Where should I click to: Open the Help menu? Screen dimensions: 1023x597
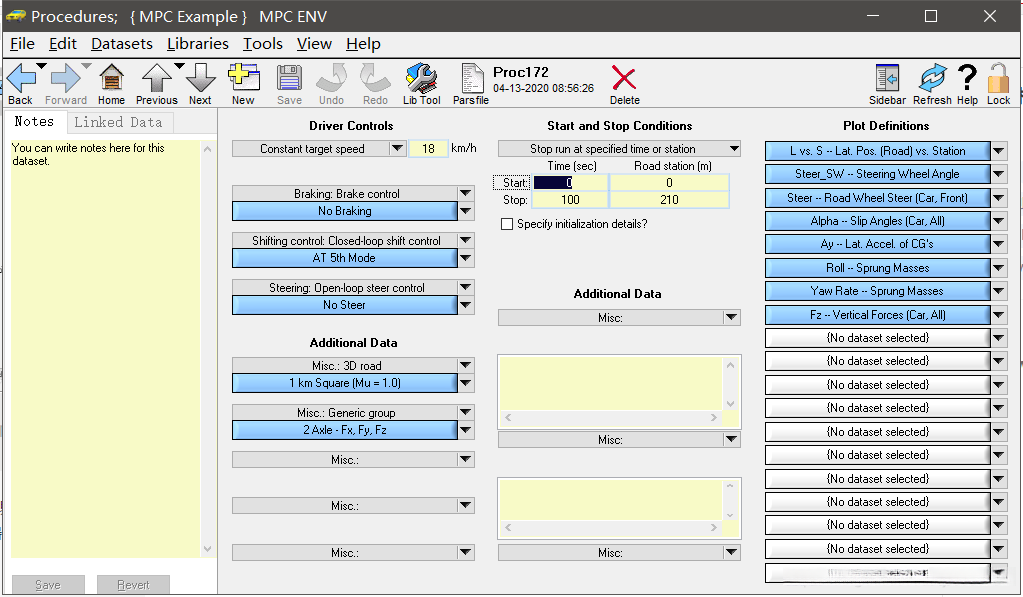363,44
